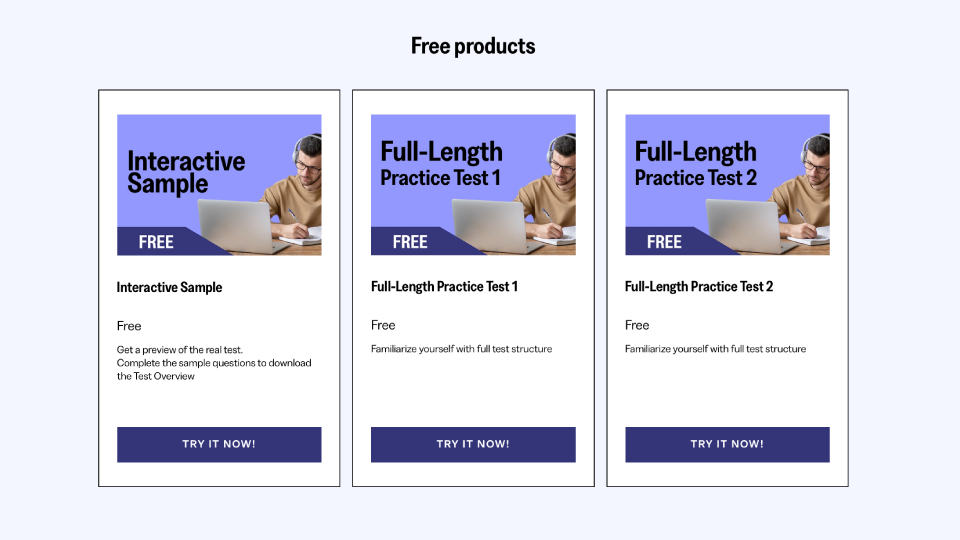Screen dimensions: 960x540
Task: Tap the FREE badge on Practice Test 1 banner
Action: (x=410, y=242)
